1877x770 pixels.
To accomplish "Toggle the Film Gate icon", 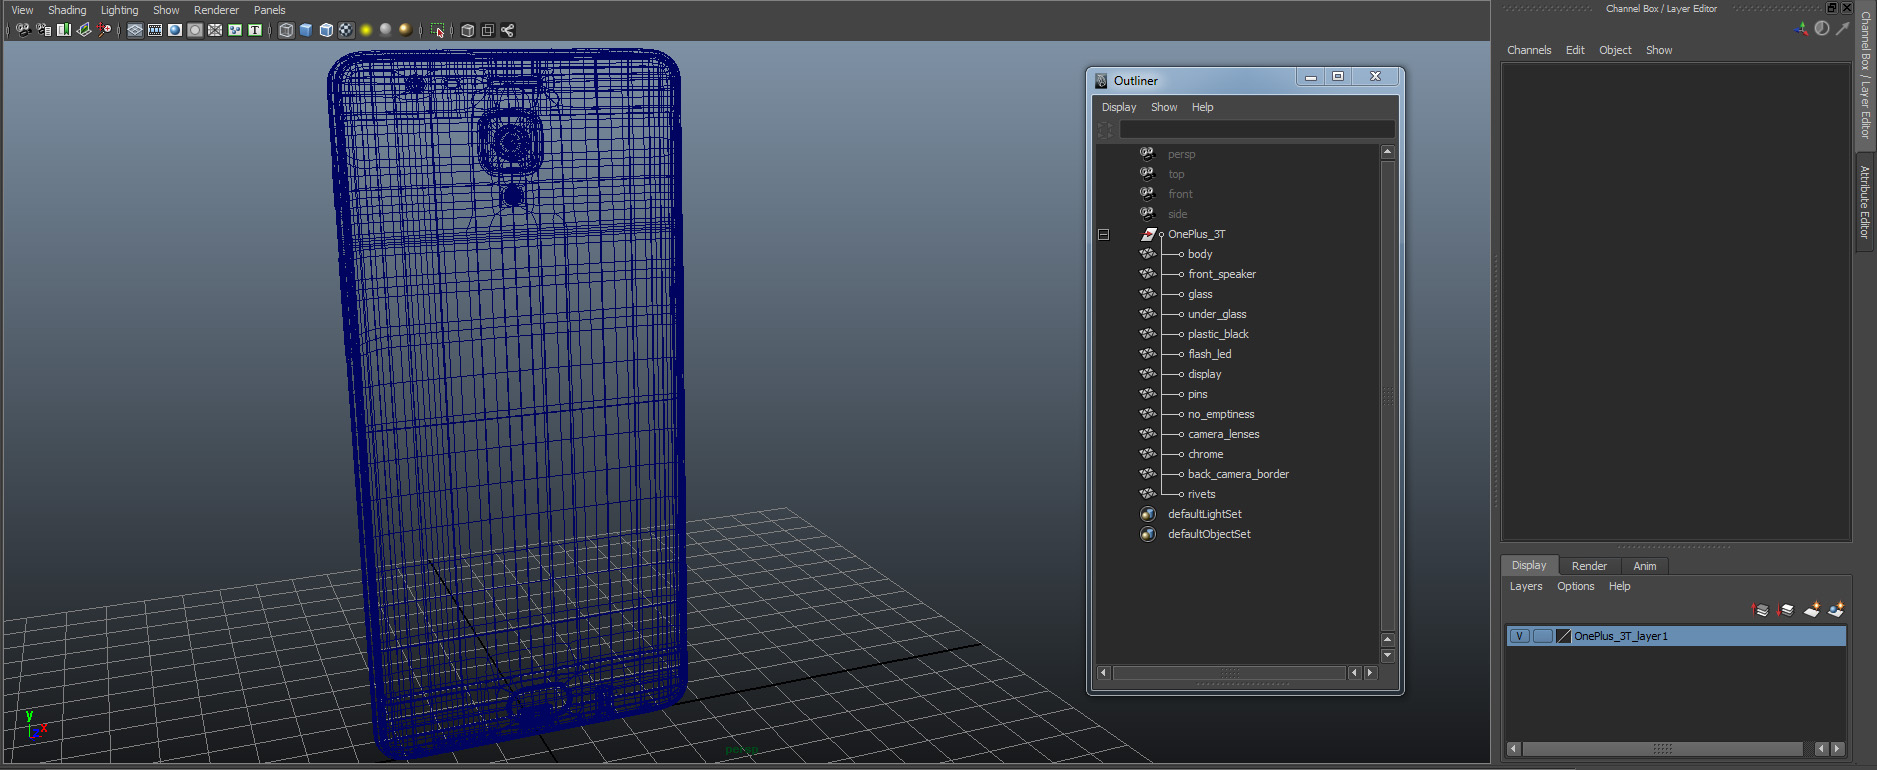I will pos(155,30).
